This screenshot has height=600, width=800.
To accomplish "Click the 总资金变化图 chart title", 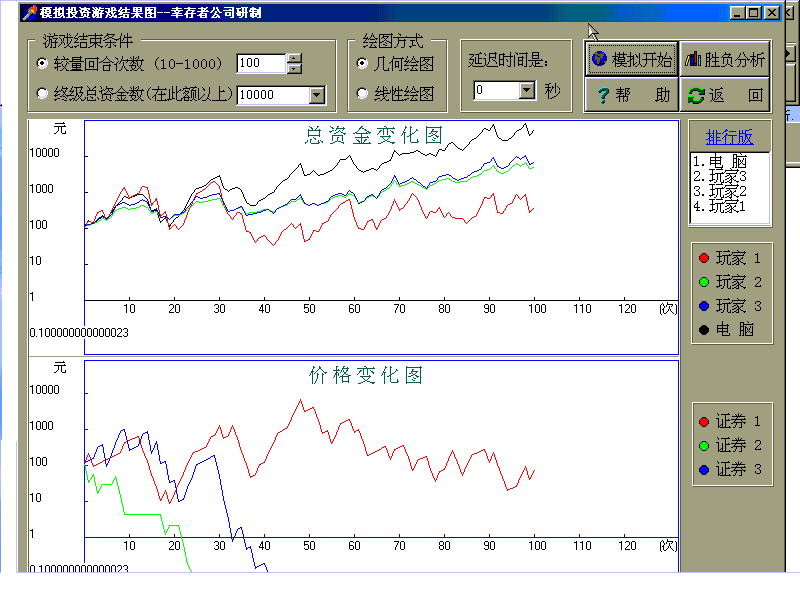I will (x=374, y=135).
